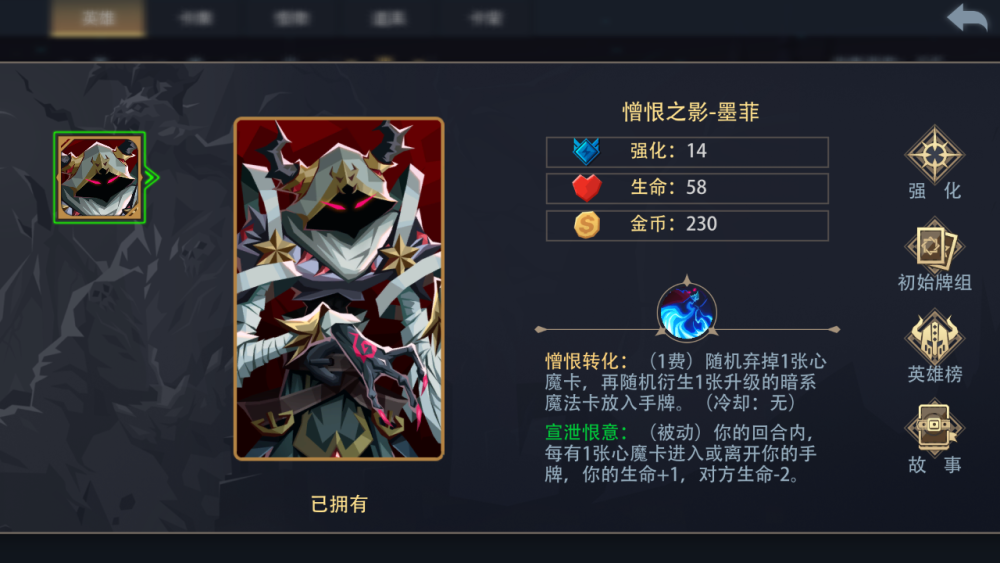The height and width of the screenshot is (563, 1000).
Task: Open the 初始牌组 starting deck icon
Action: pos(934,247)
